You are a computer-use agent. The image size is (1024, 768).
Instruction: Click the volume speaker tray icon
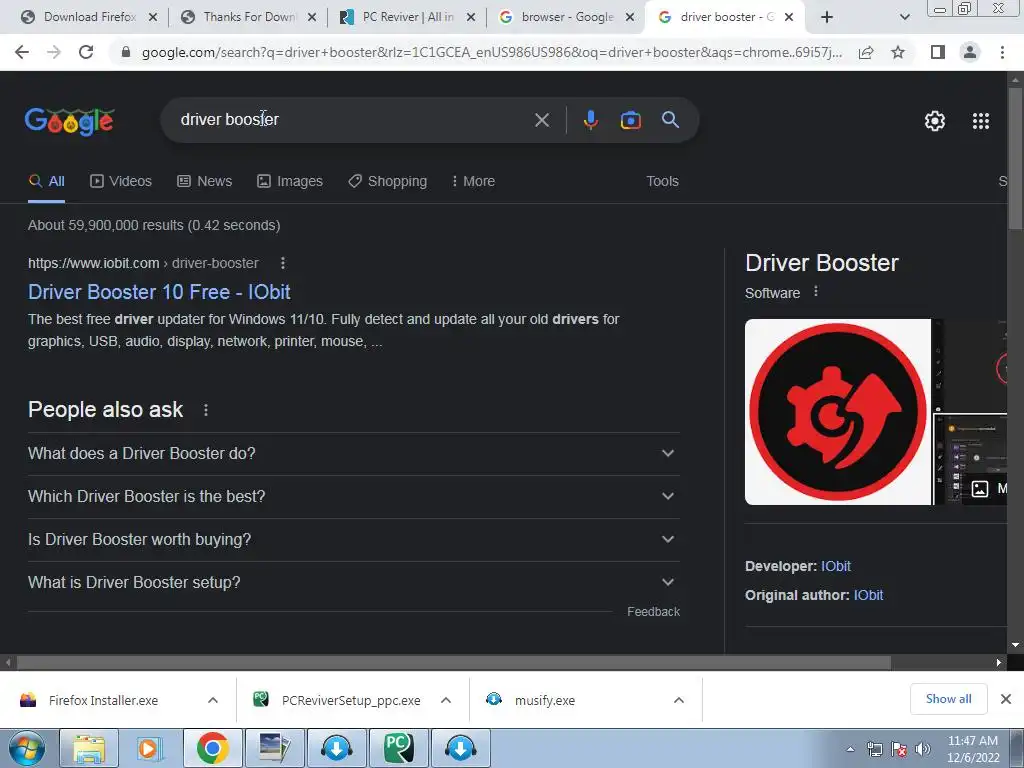(x=923, y=749)
